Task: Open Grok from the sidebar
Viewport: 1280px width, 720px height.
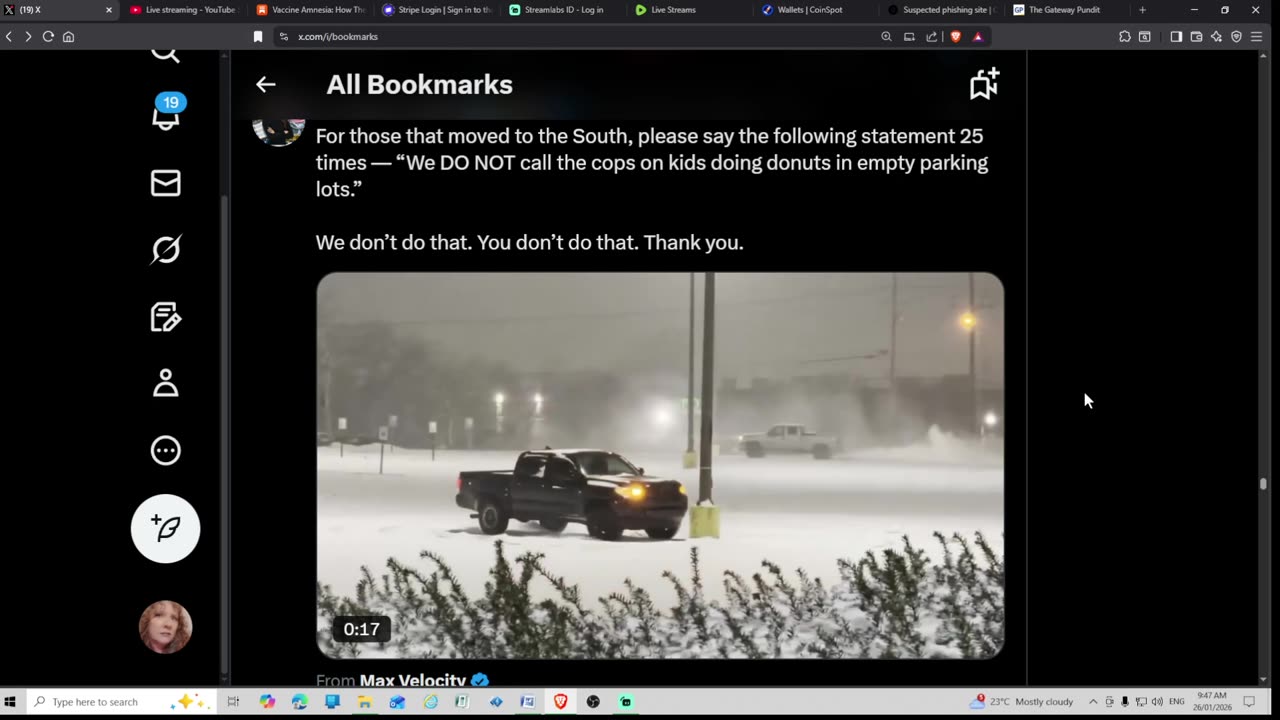Action: click(x=166, y=250)
